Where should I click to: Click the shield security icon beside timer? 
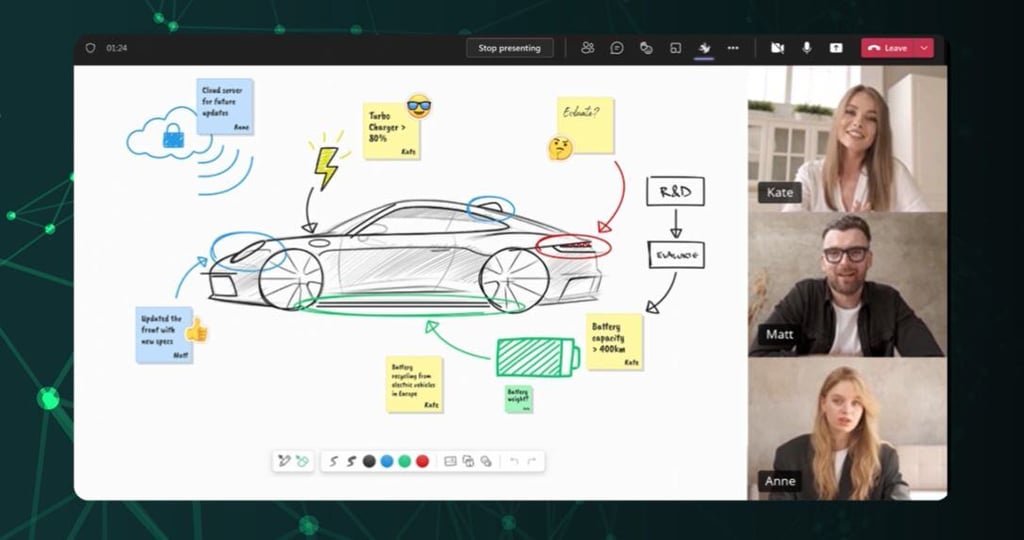(x=91, y=48)
